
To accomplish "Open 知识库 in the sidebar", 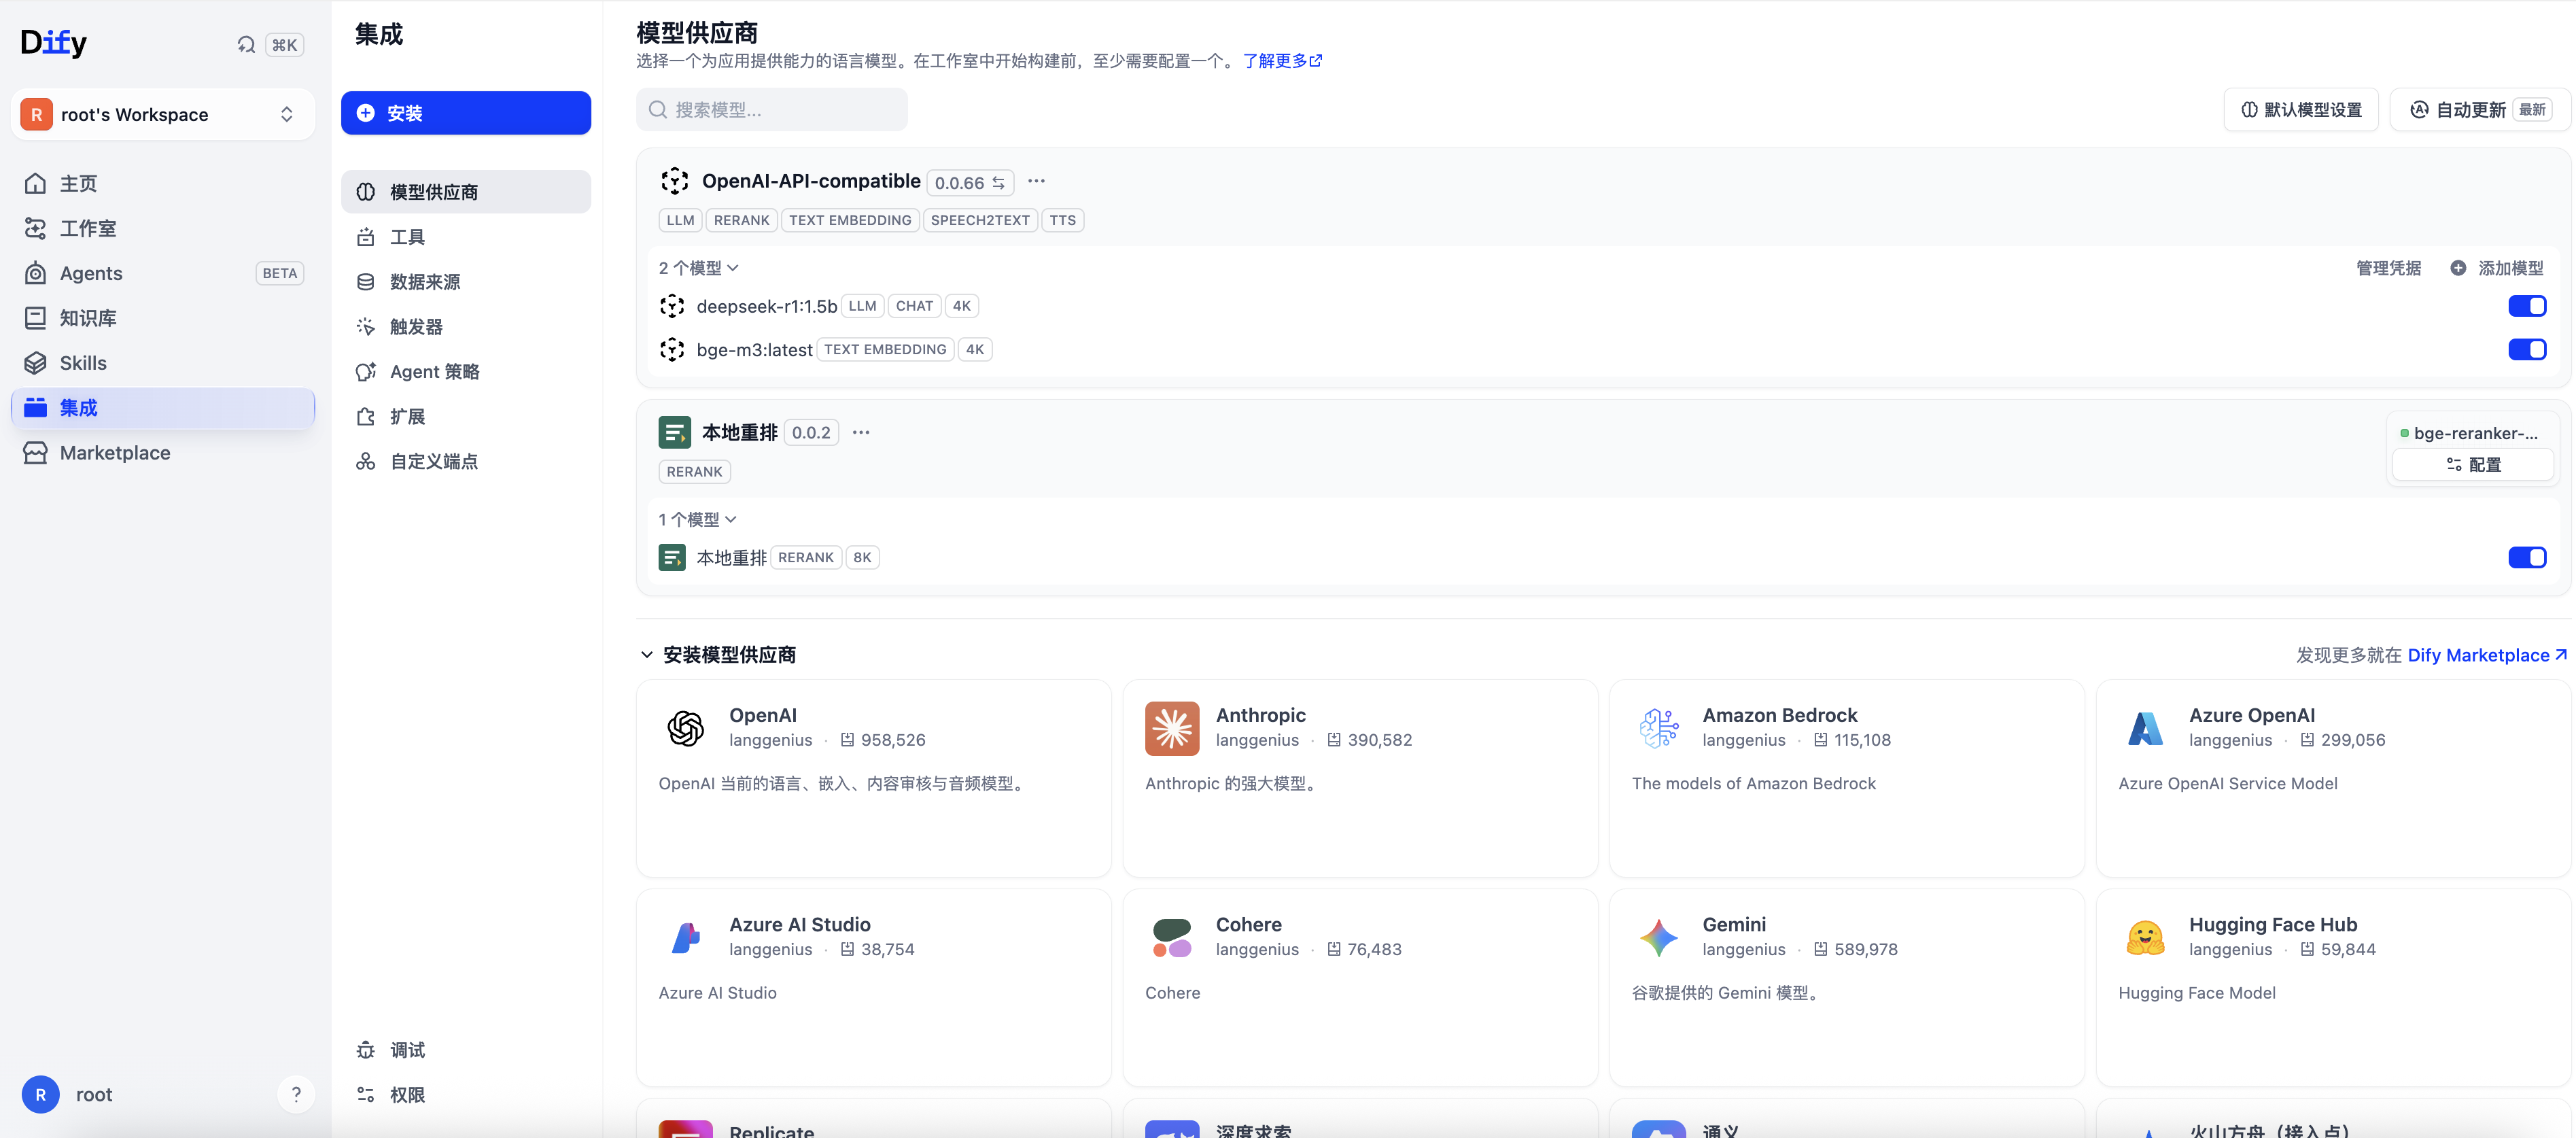I will (x=162, y=318).
